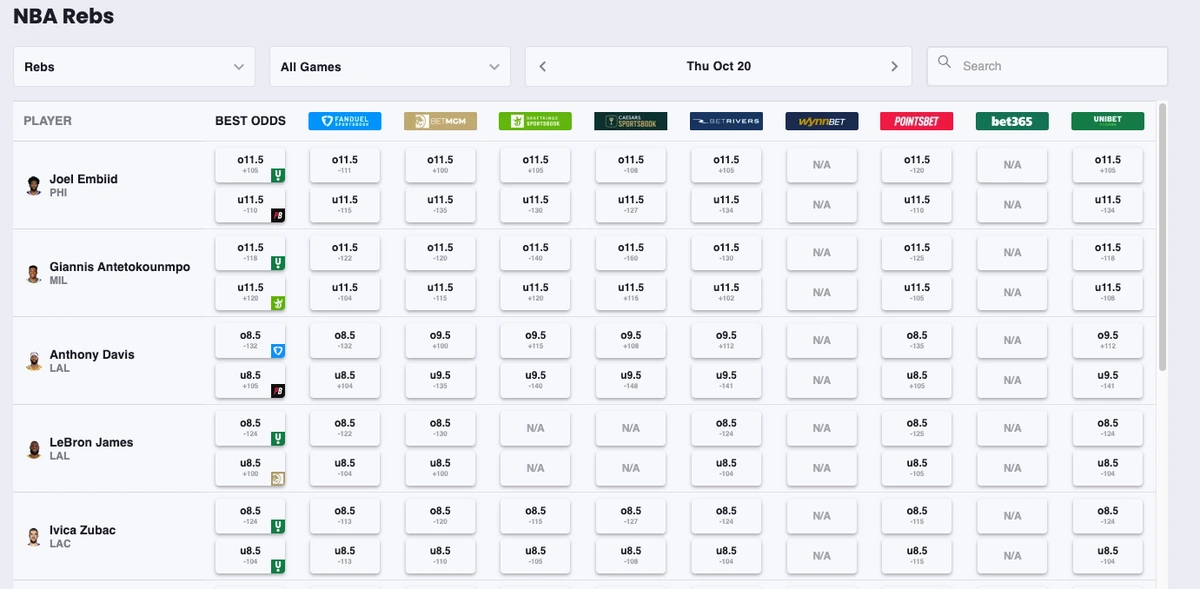The width and height of the screenshot is (1200, 589).
Task: Click the BetMGM logo header
Action: 440,121
